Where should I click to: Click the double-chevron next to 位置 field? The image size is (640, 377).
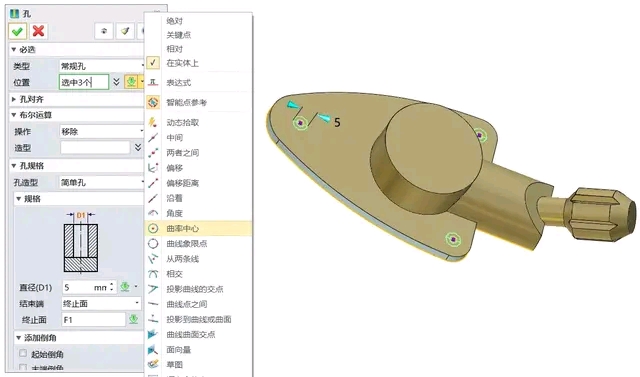[116, 82]
